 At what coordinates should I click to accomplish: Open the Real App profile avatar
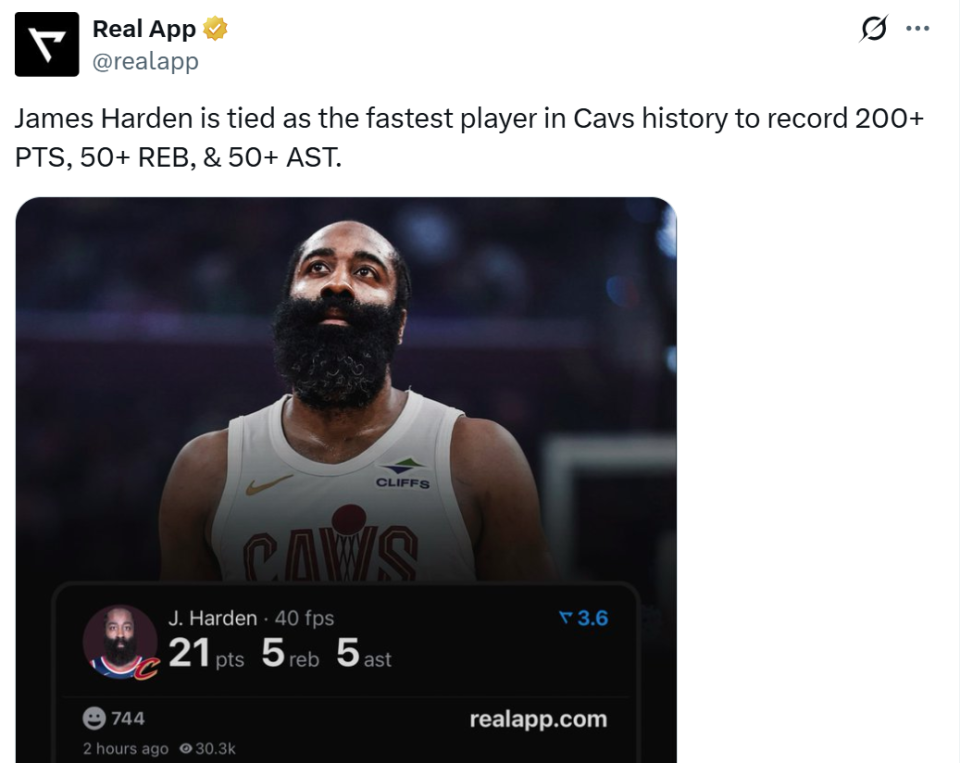[47, 45]
